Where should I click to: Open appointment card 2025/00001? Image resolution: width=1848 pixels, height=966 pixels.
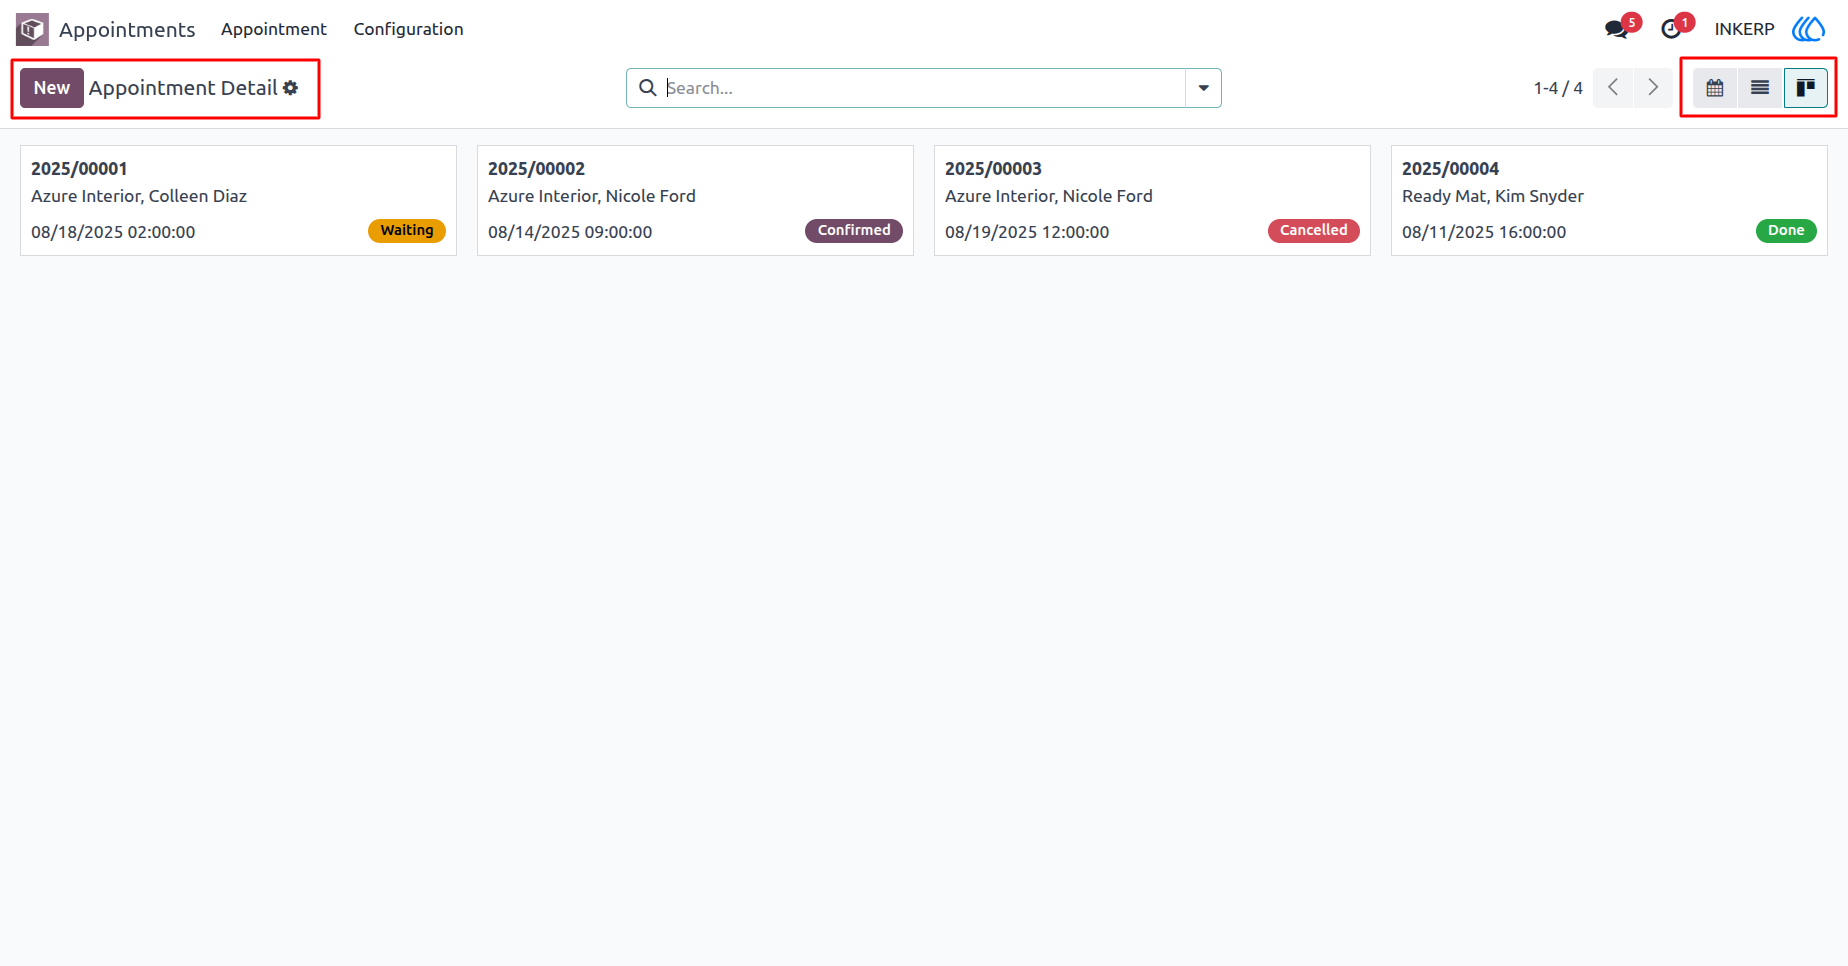coord(238,200)
